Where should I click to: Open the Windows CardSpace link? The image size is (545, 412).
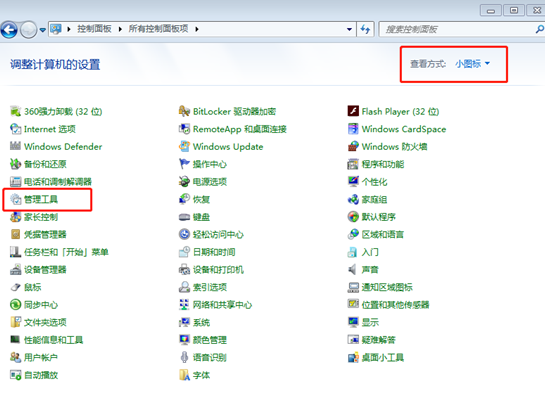point(404,129)
